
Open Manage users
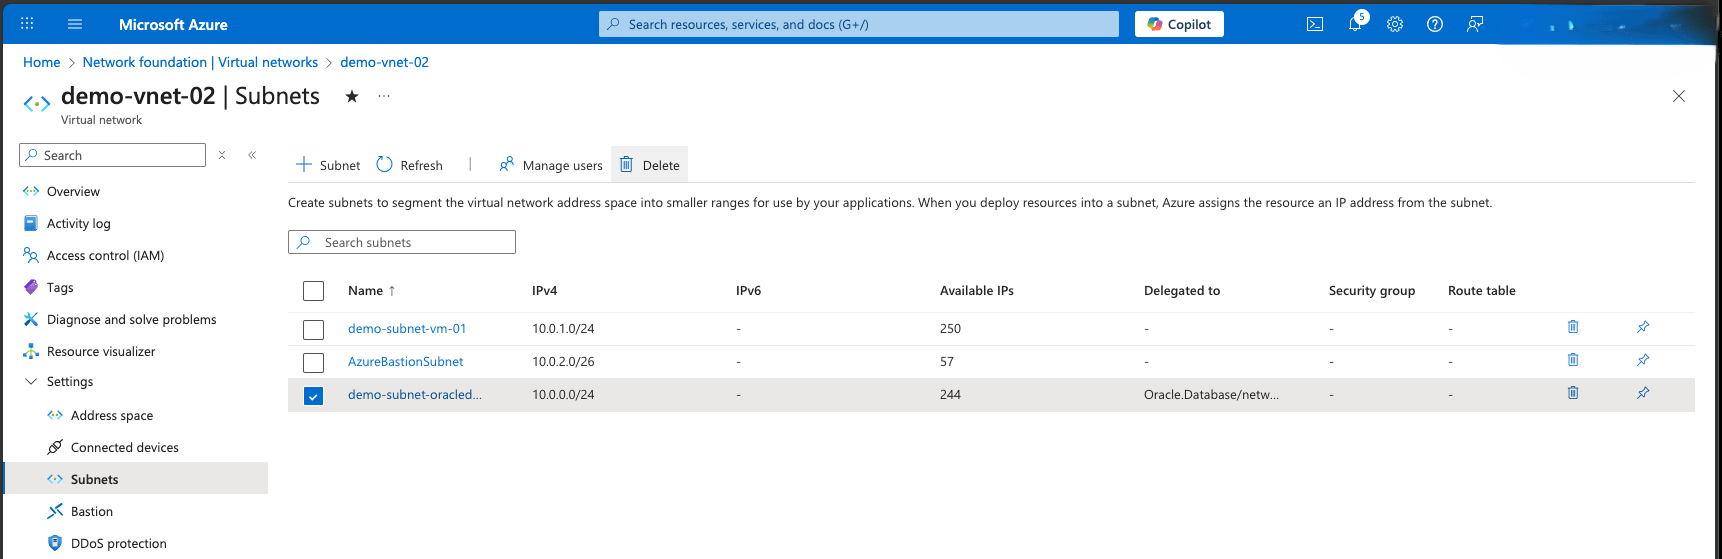tap(551, 165)
